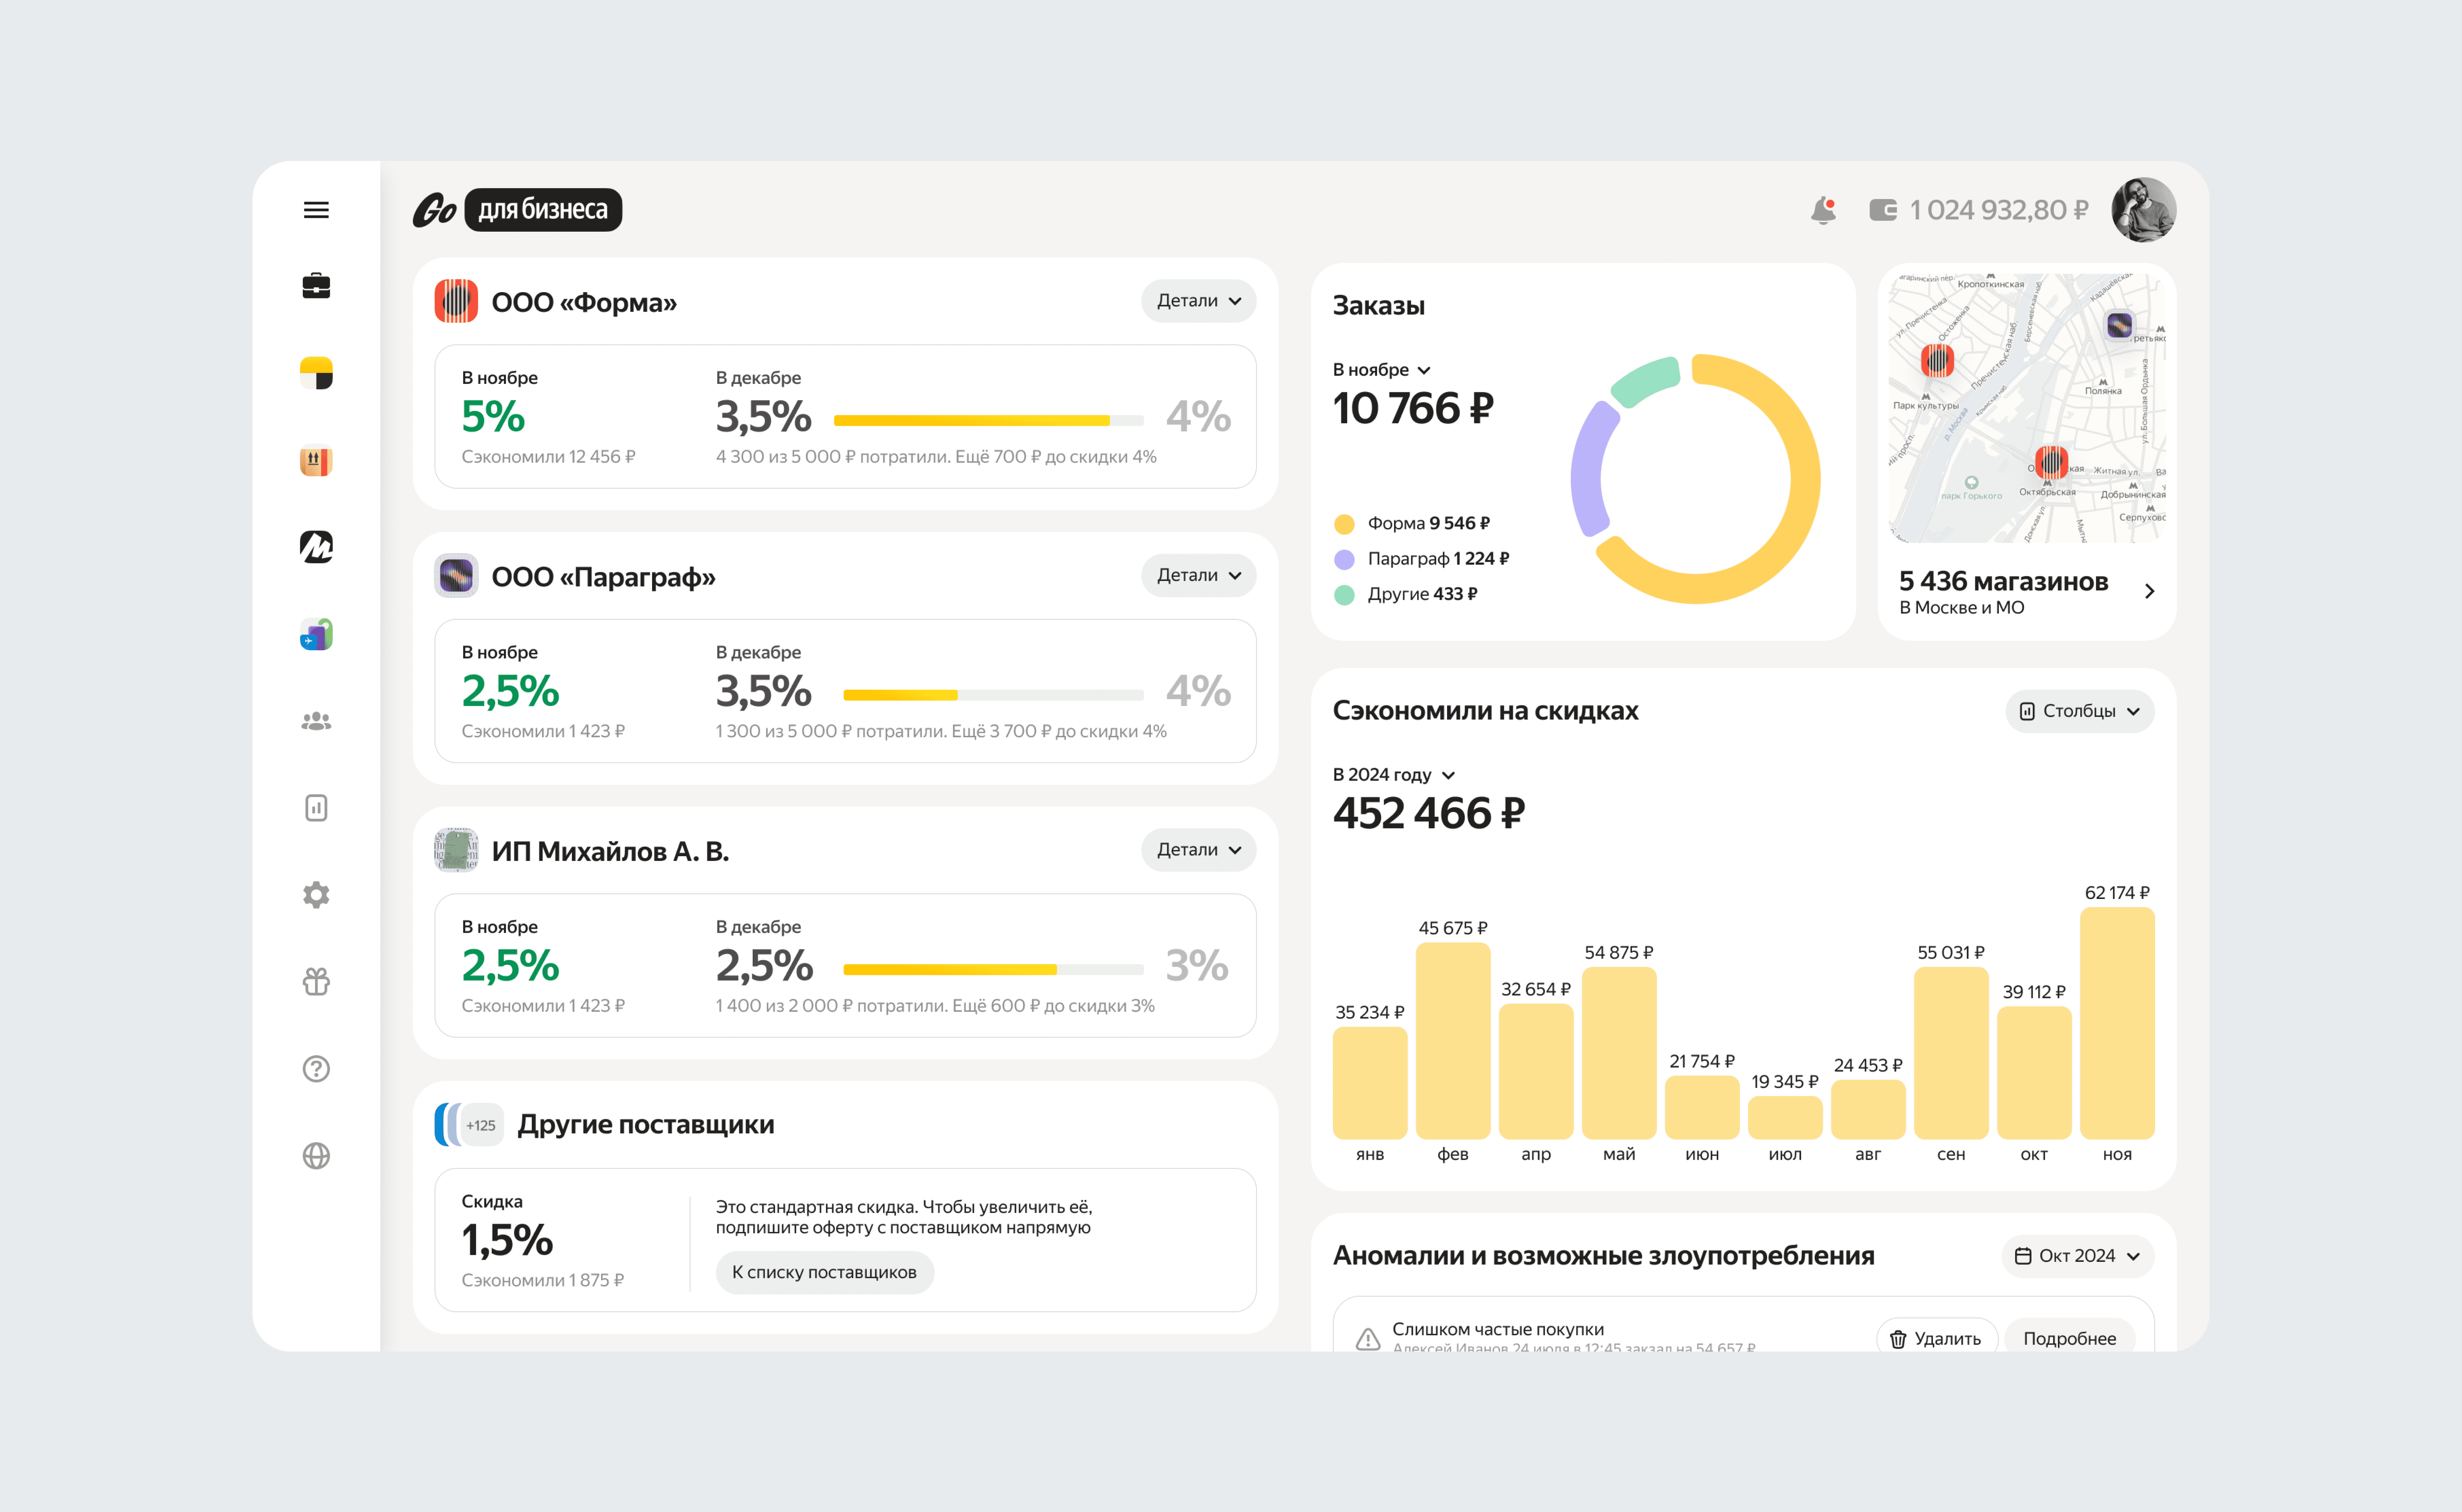Click the help question mark icon
Screen dimensions: 2462x1512
coord(316,1069)
